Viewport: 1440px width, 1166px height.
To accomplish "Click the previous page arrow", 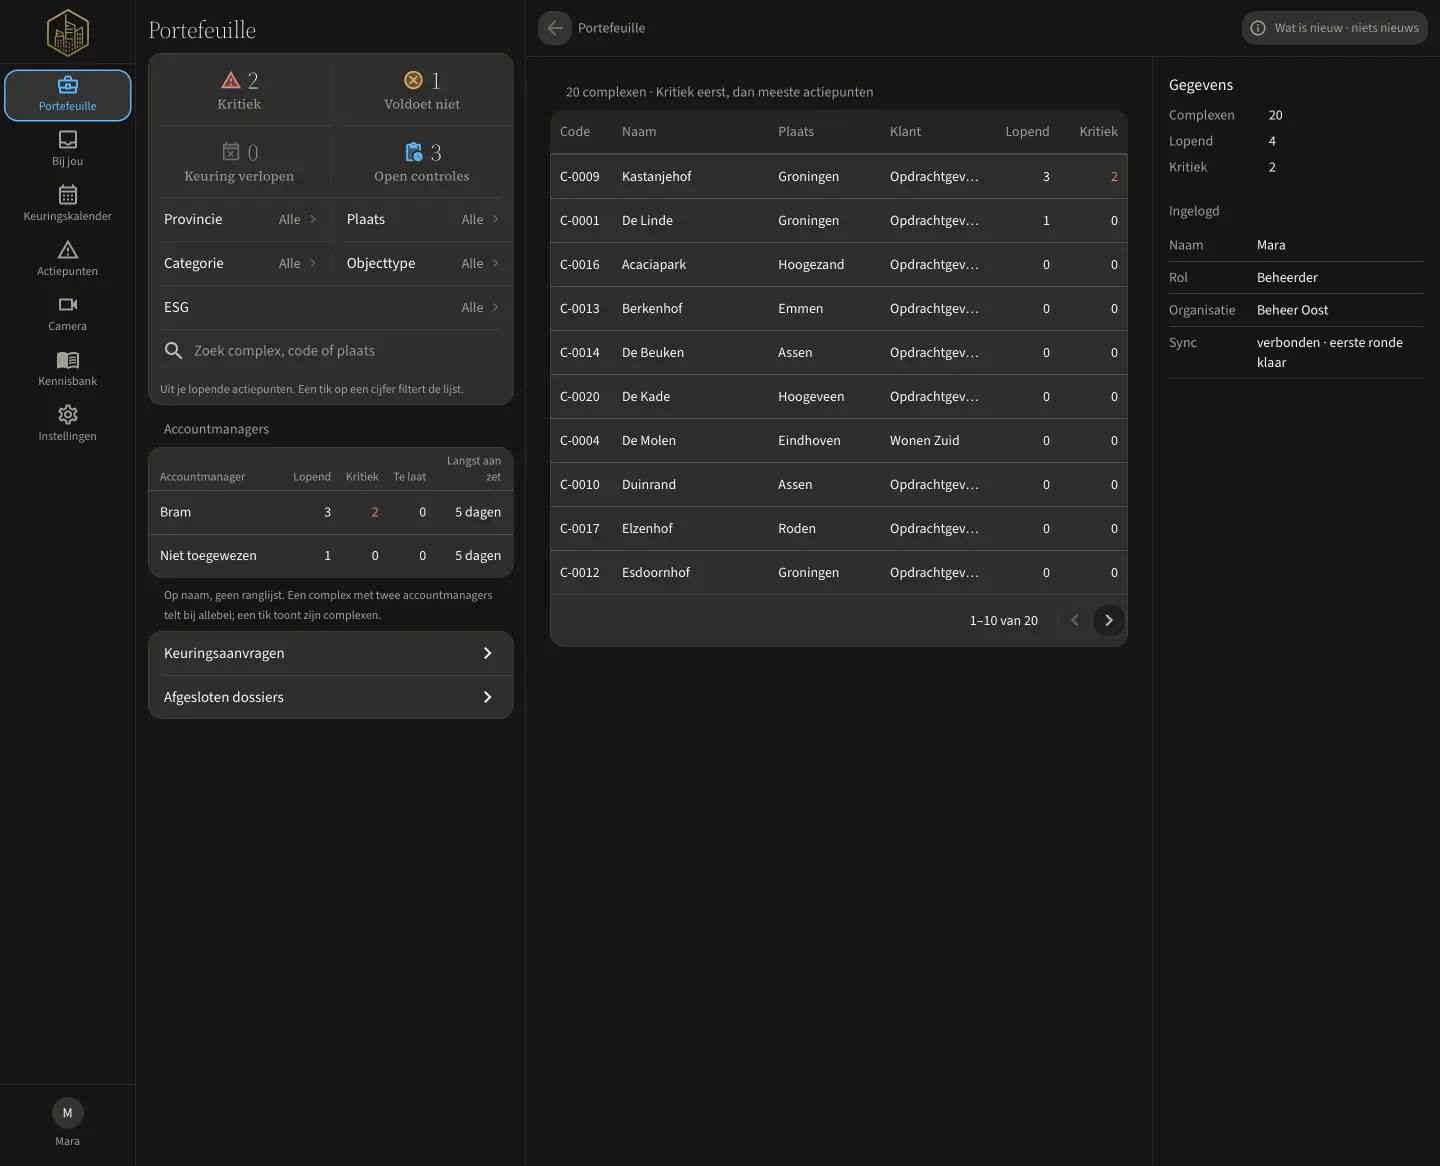I will (x=1075, y=620).
